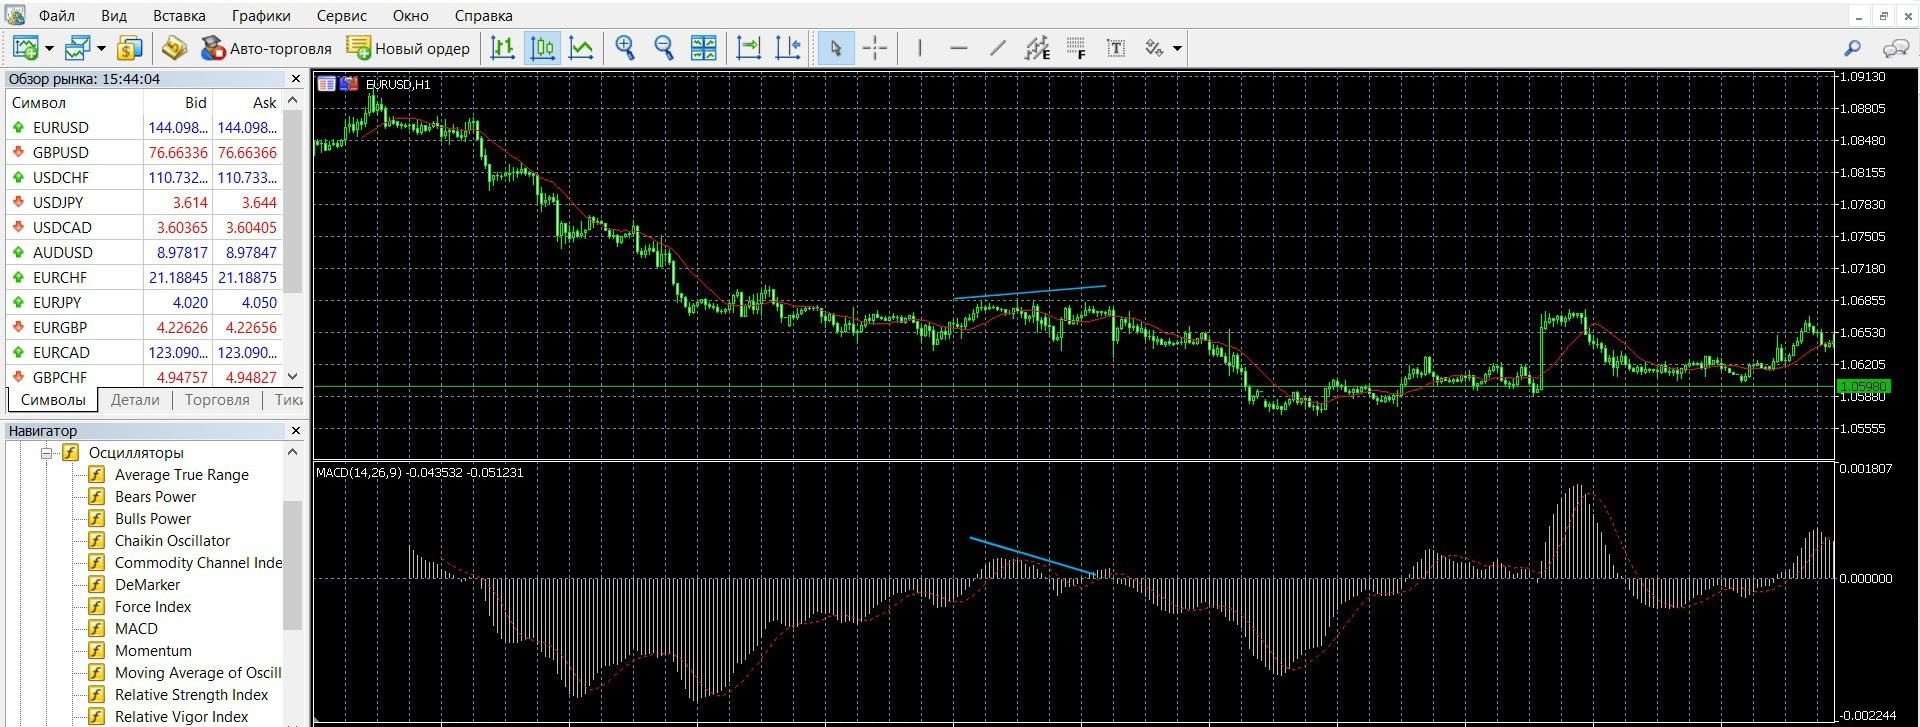Click the green 1.05980 price label
Image resolution: width=1920 pixels, height=727 pixels.
(1862, 386)
